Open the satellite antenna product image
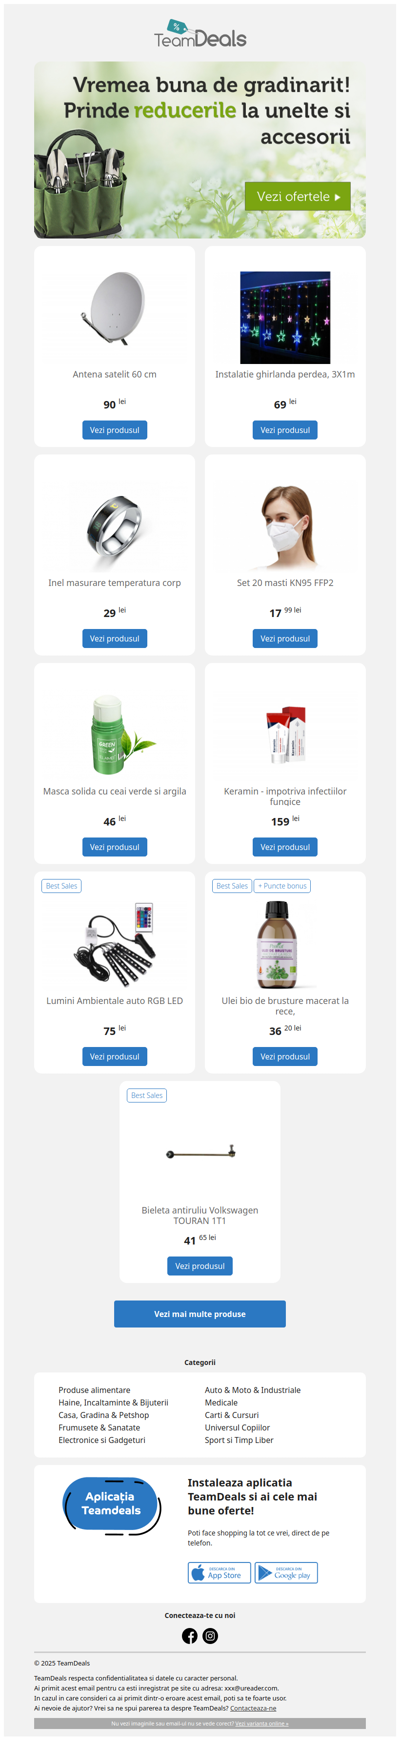This screenshot has width=400, height=1741. 115,309
